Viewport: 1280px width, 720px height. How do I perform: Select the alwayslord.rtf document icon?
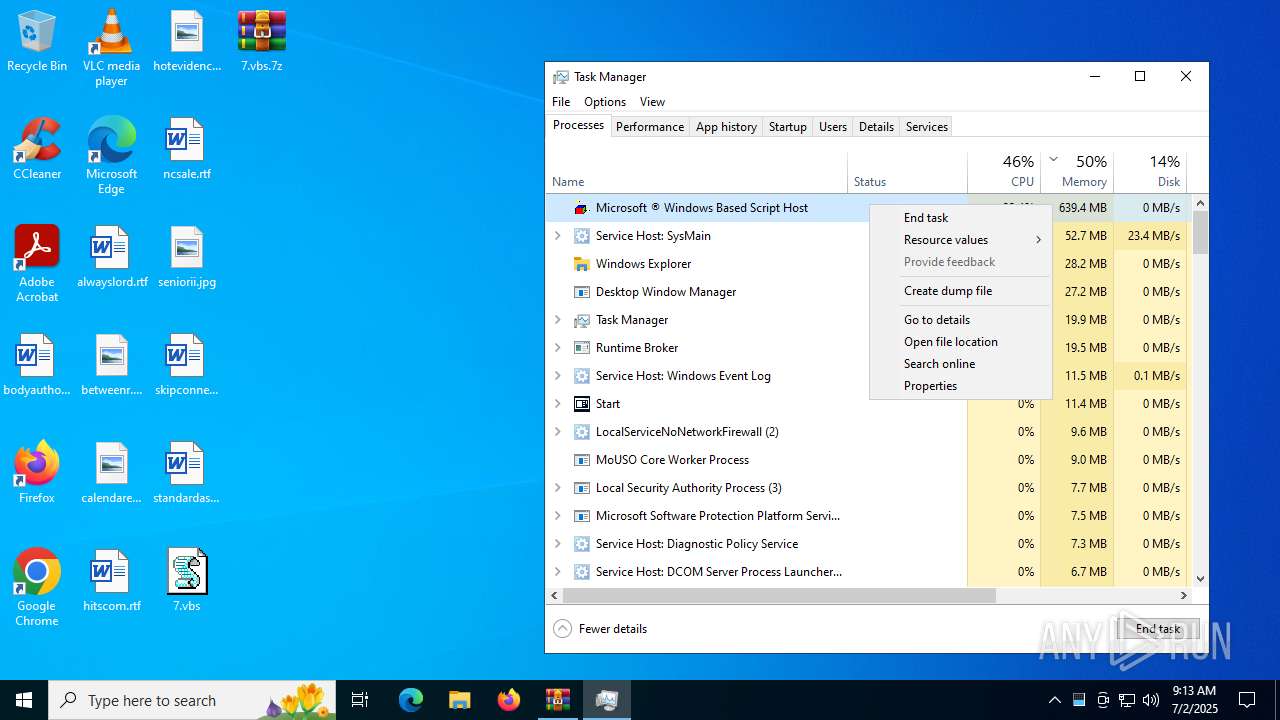112,257
